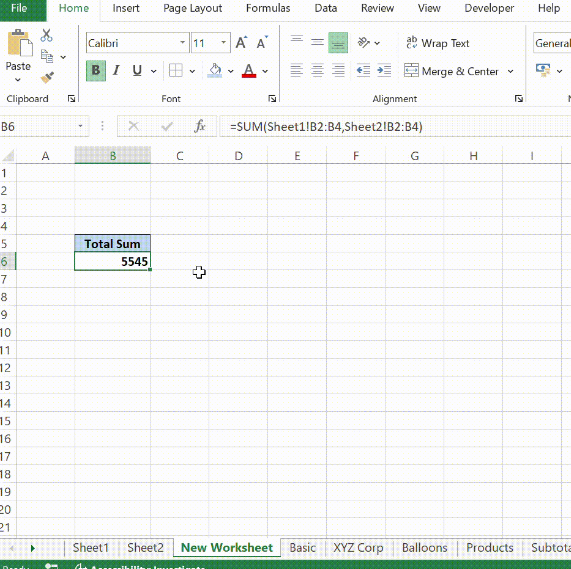Cancel formula entry with the X icon
Viewport: 571px width, 569px height.
[134, 126]
